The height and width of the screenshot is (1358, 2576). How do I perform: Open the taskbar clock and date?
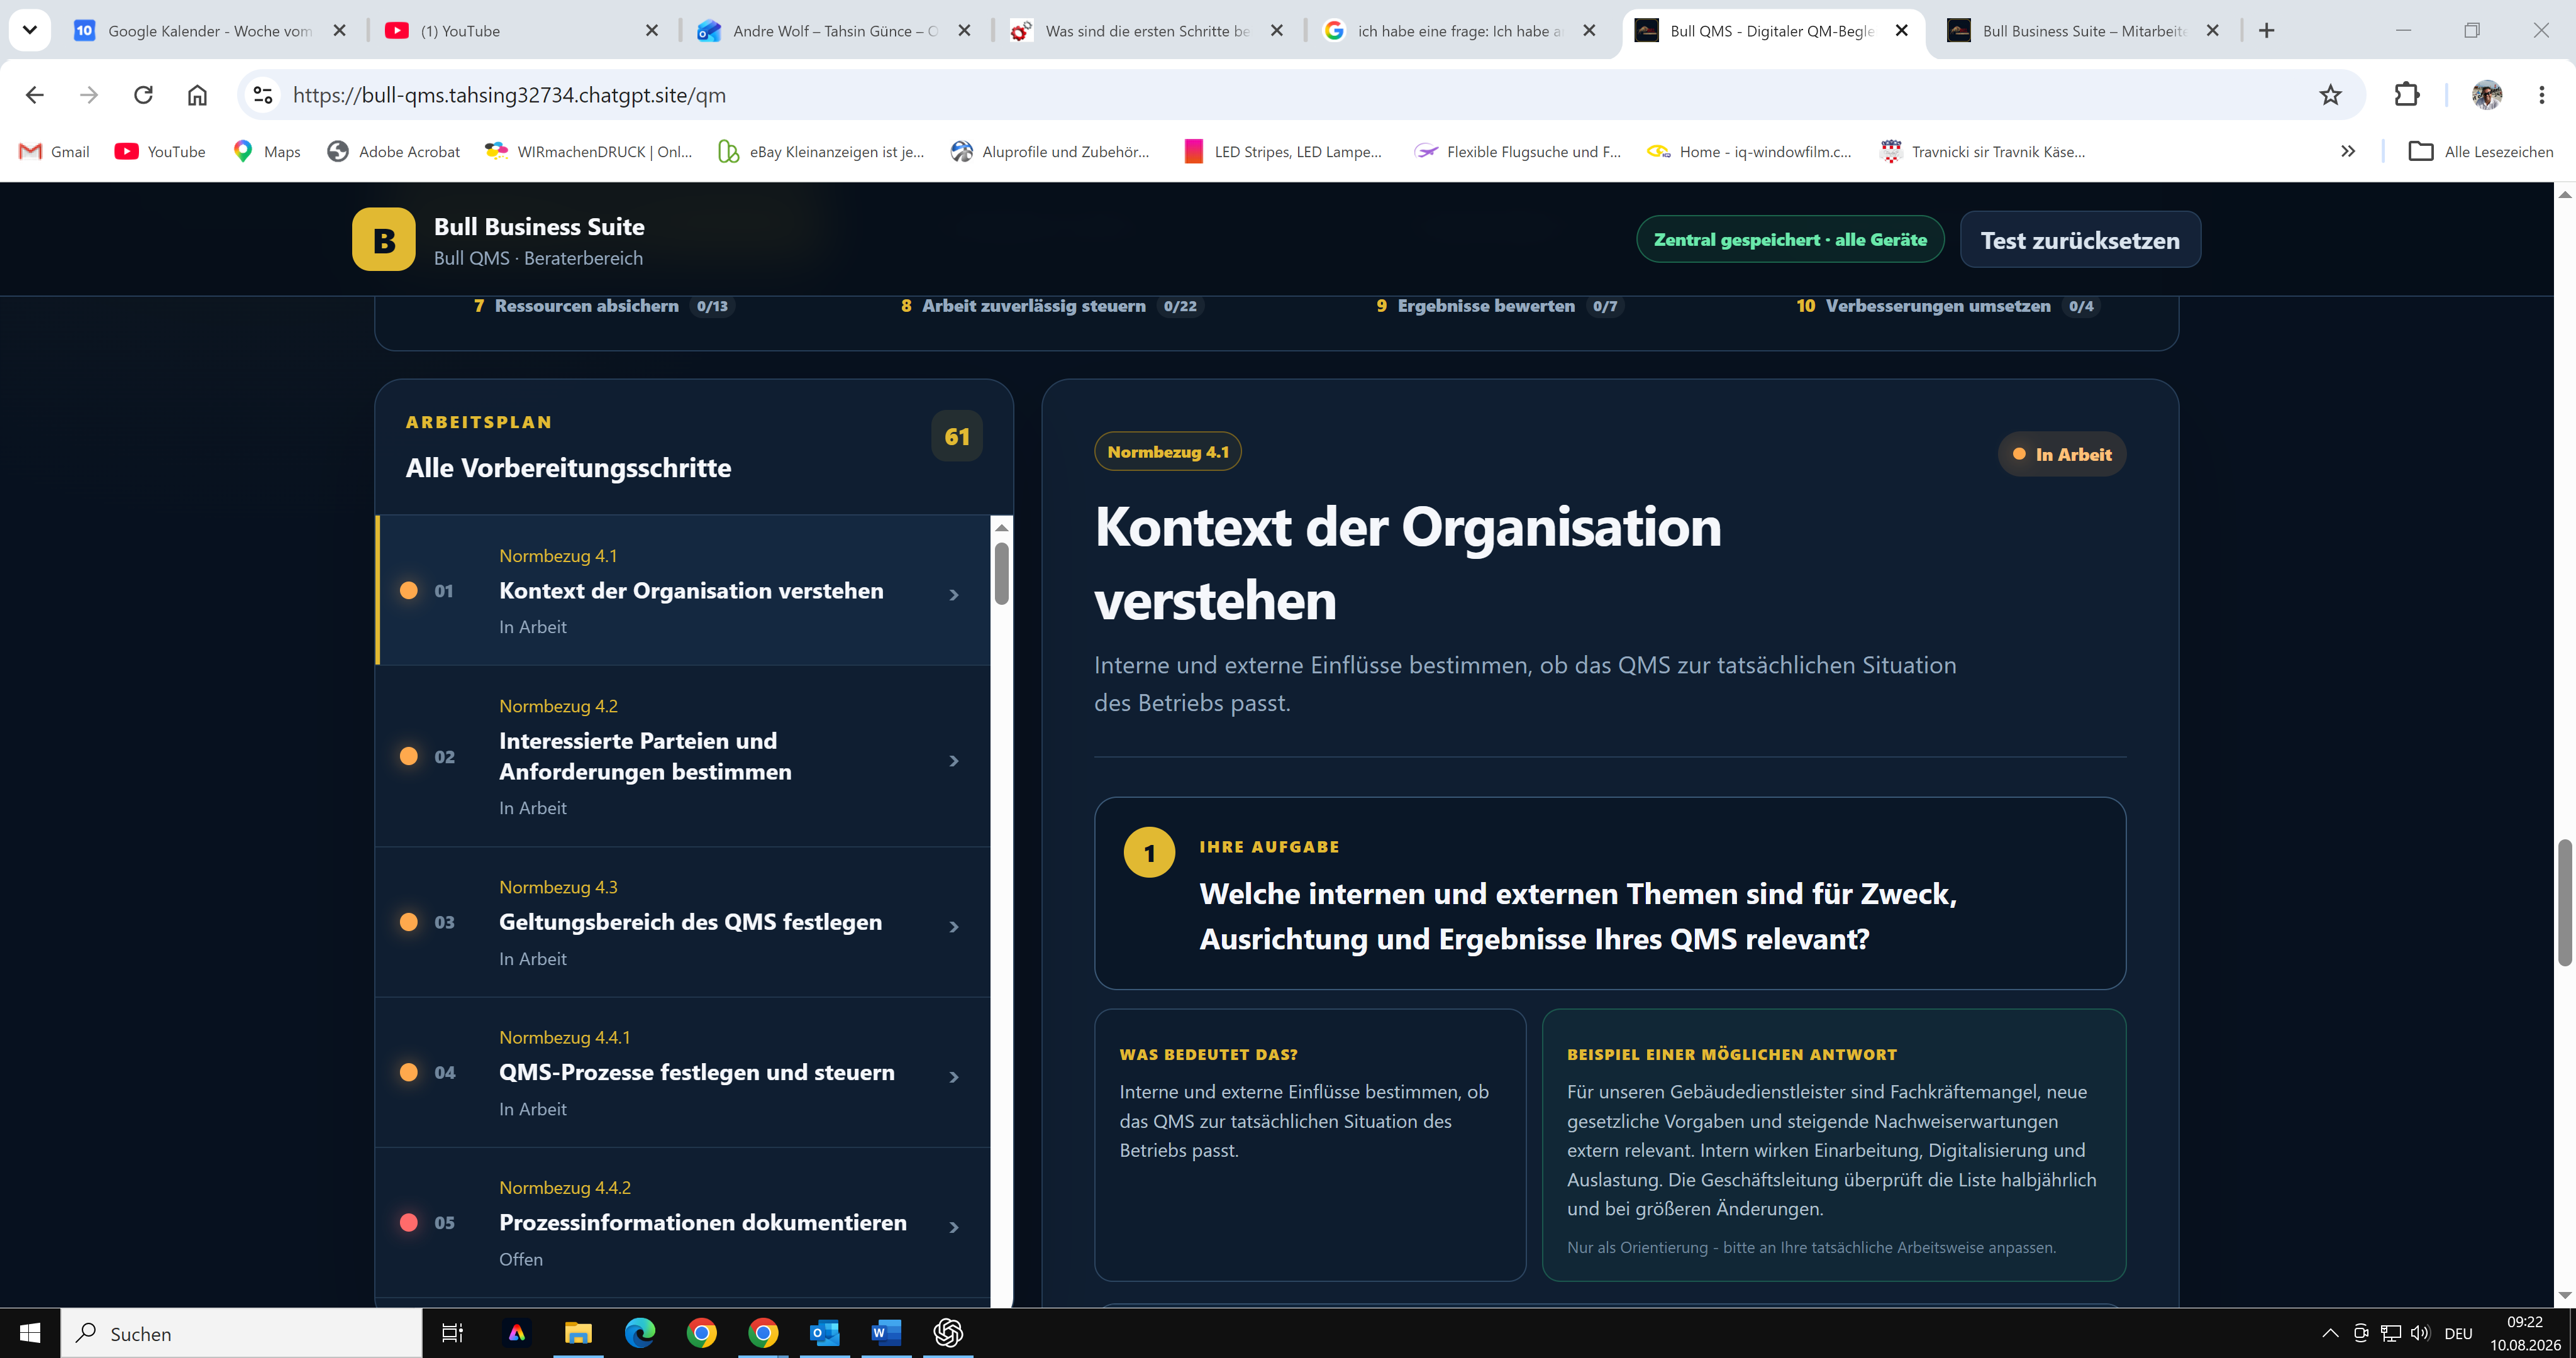point(2525,1333)
